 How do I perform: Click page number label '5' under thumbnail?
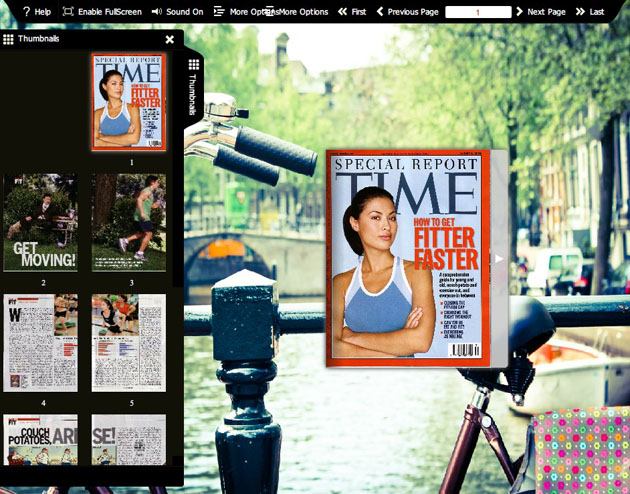click(x=132, y=403)
